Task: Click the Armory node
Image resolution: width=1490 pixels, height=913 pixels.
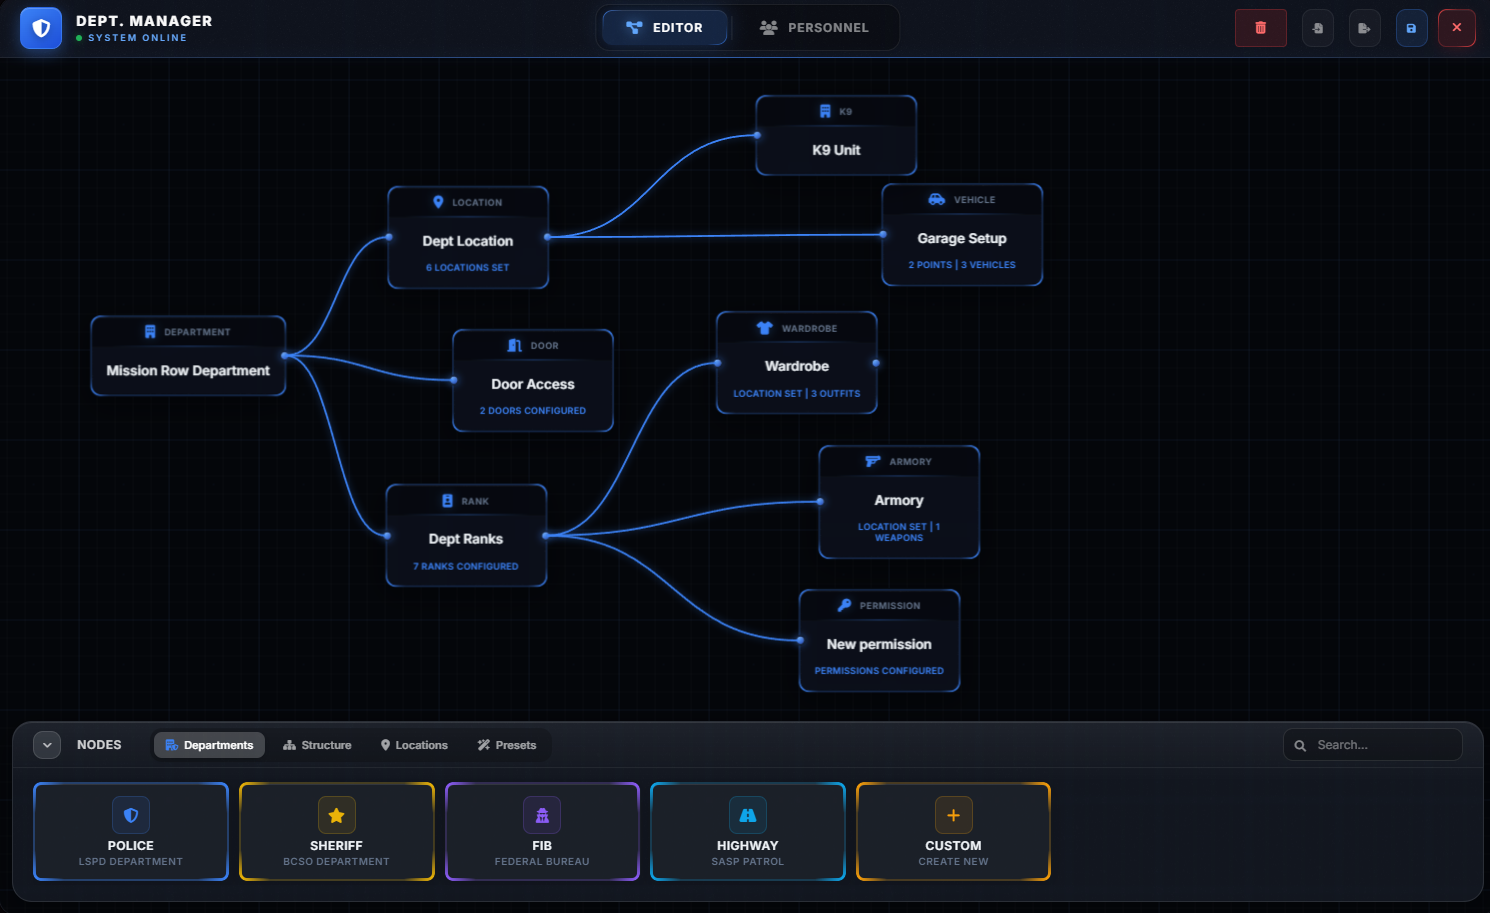Action: (x=899, y=502)
